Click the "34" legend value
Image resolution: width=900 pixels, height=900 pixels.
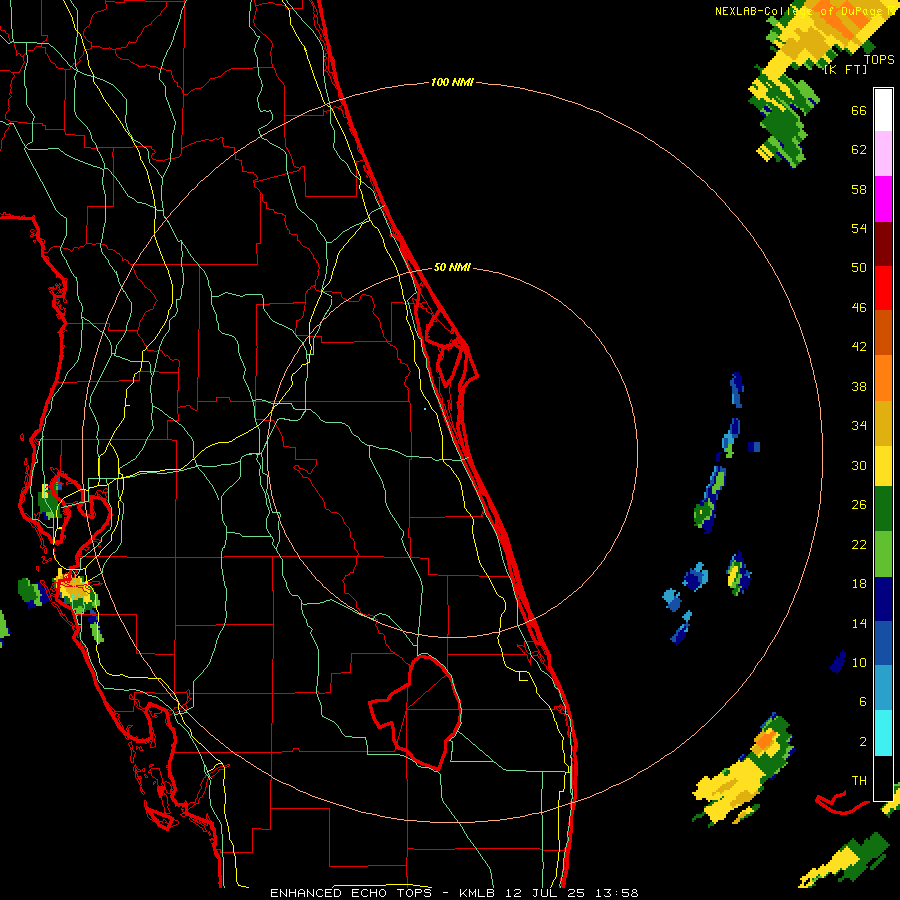coord(859,426)
